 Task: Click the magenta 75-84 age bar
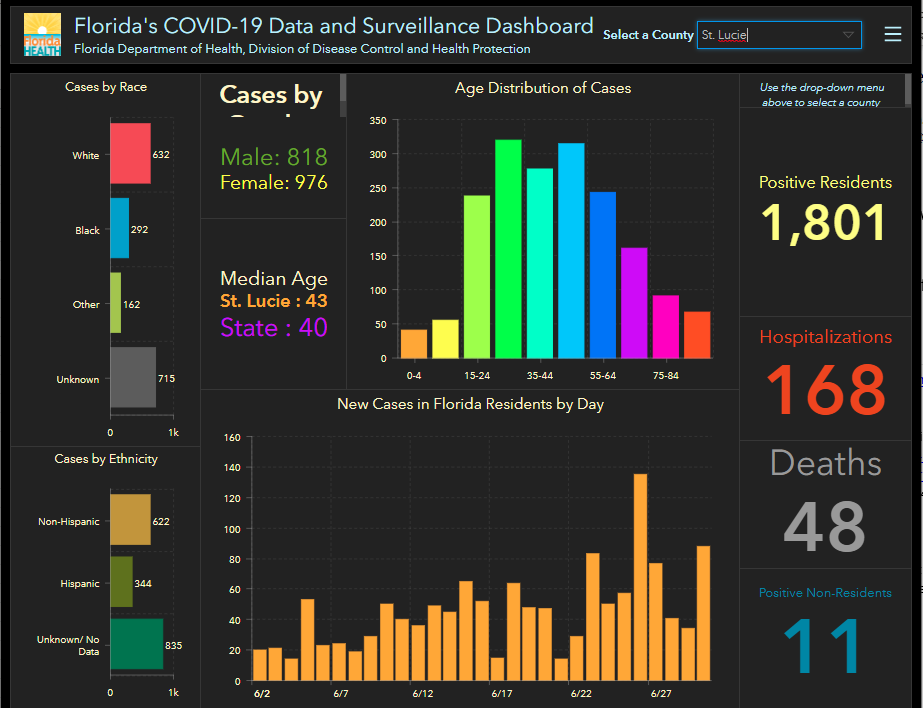[x=666, y=327]
